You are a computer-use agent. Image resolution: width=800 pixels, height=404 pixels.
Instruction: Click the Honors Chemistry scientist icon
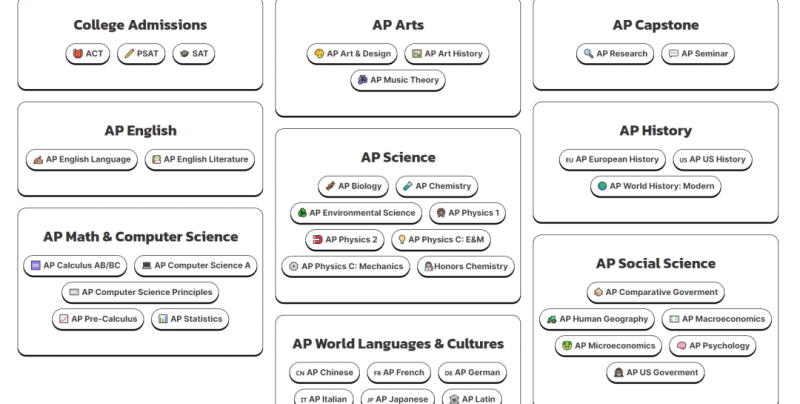[x=429, y=266]
